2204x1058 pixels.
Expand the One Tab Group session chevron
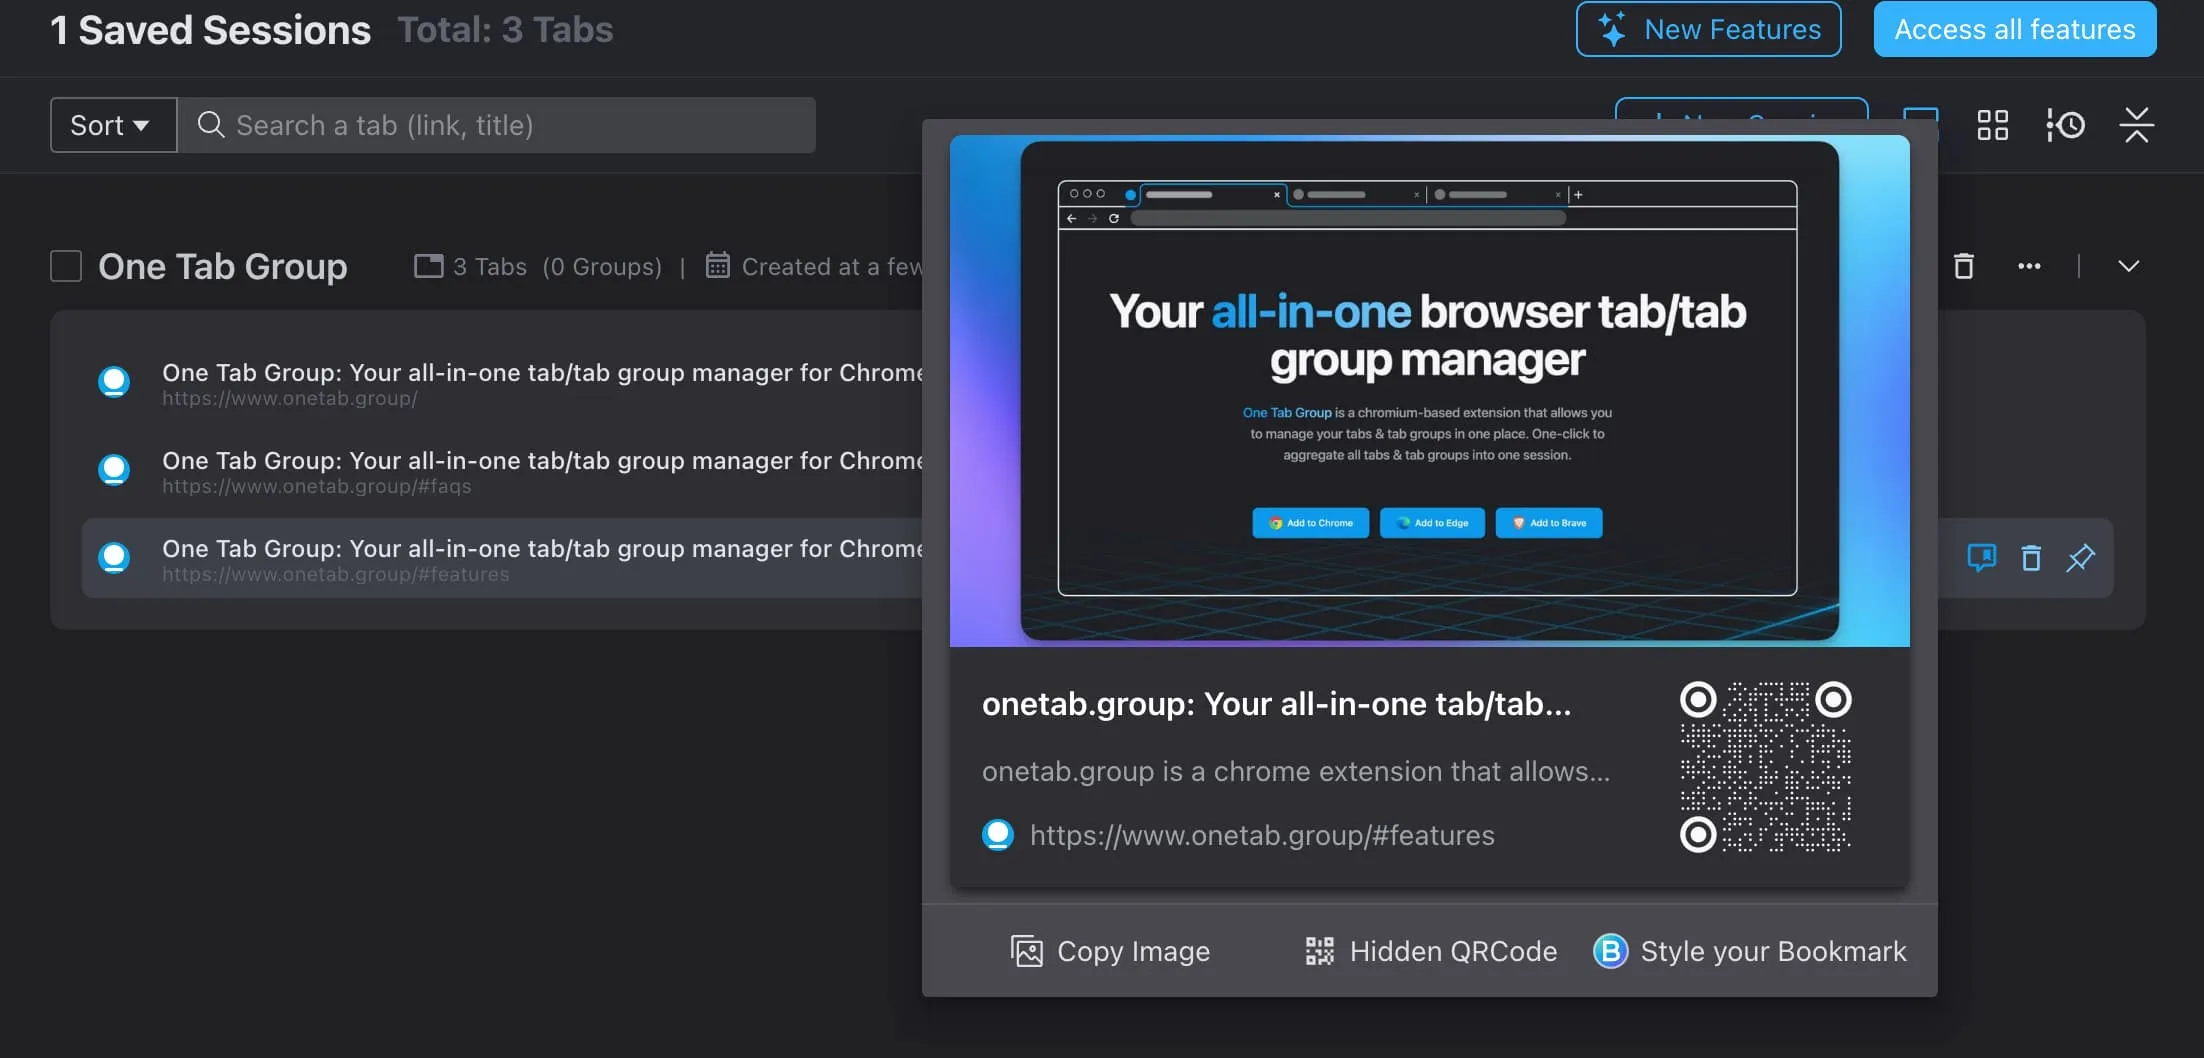point(2128,266)
